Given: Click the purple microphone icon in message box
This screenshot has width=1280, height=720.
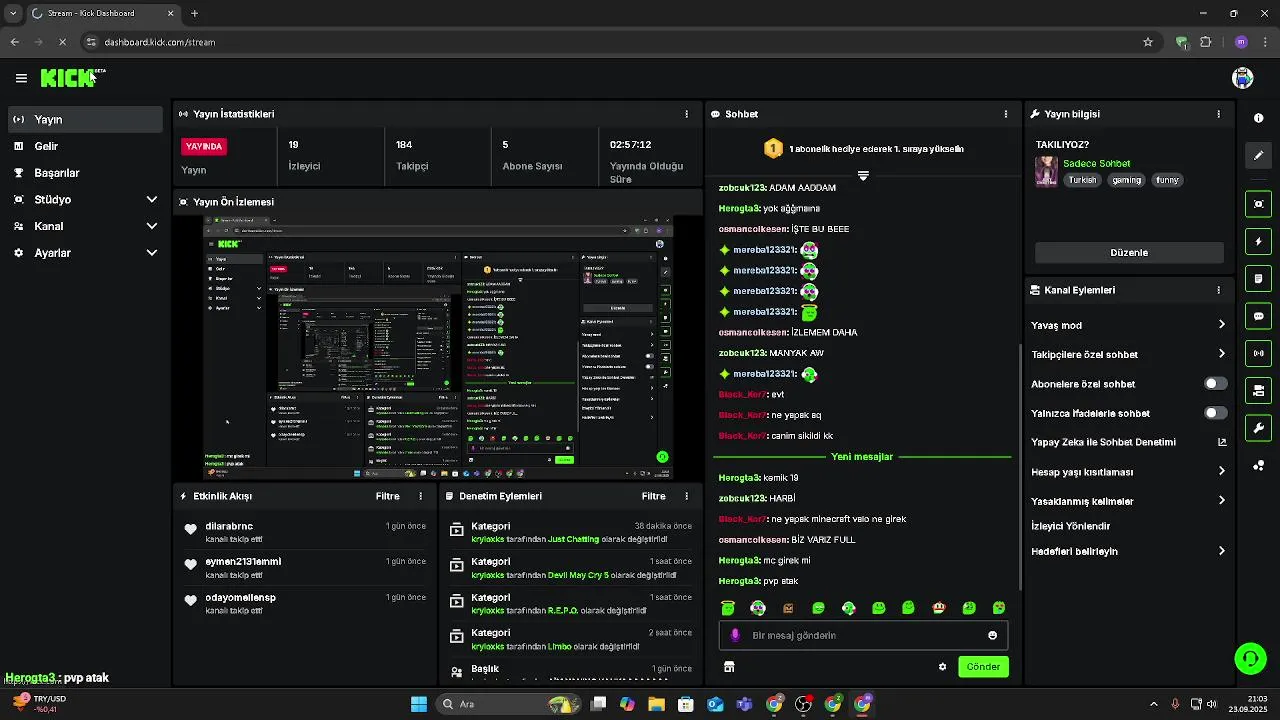Looking at the screenshot, I should [735, 635].
